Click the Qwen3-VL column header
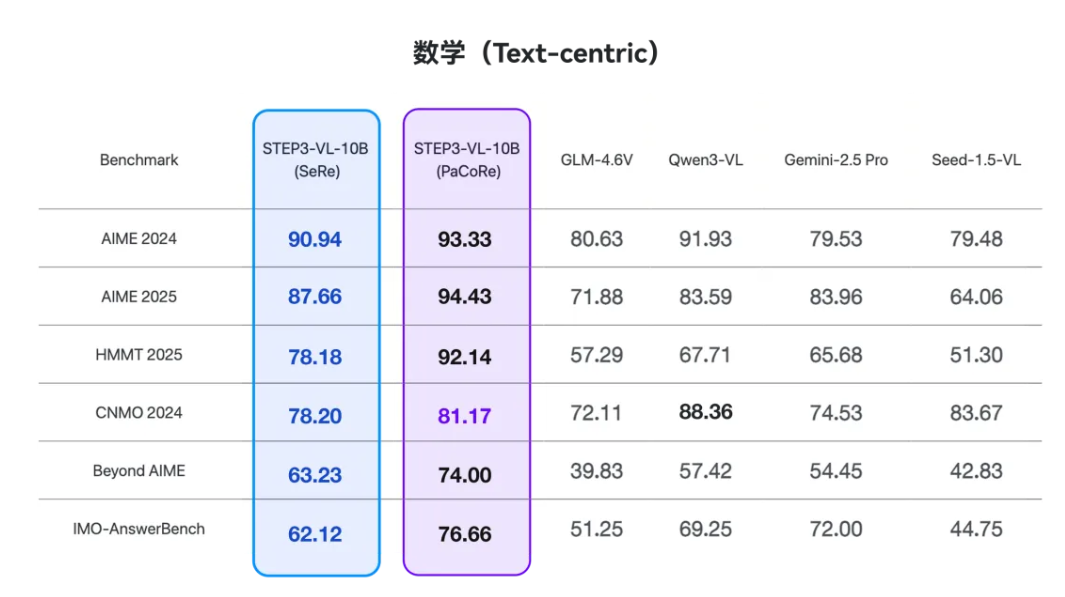 pyautogui.click(x=705, y=160)
